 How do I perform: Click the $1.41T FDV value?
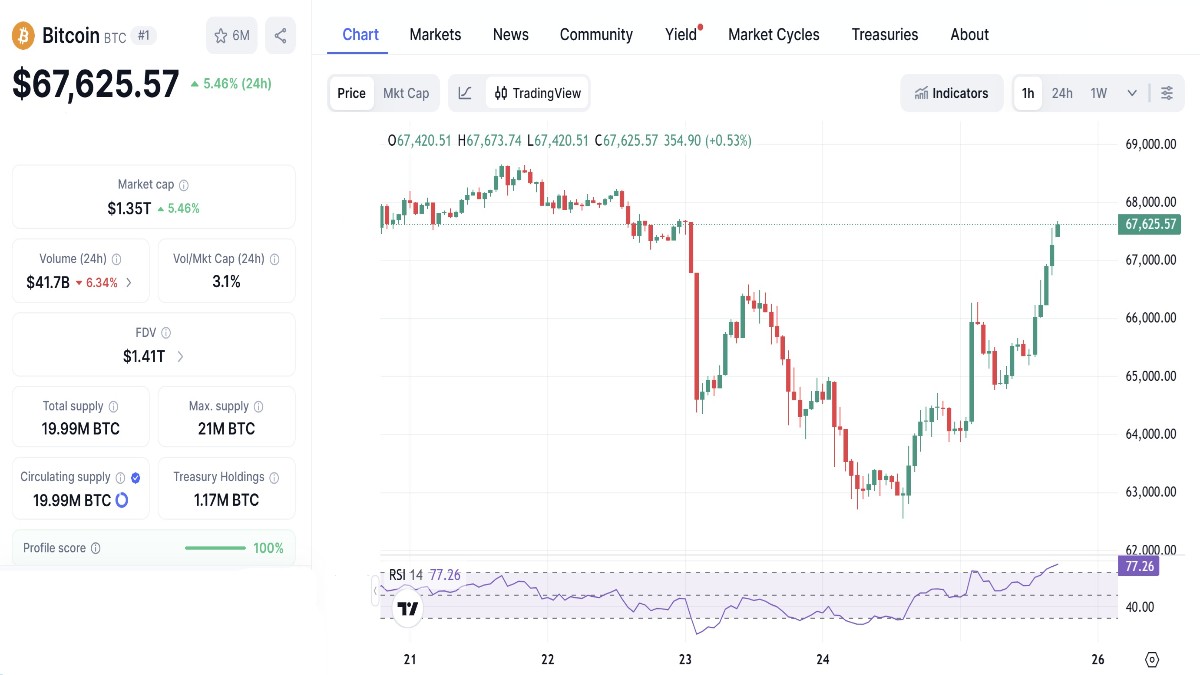pos(144,356)
